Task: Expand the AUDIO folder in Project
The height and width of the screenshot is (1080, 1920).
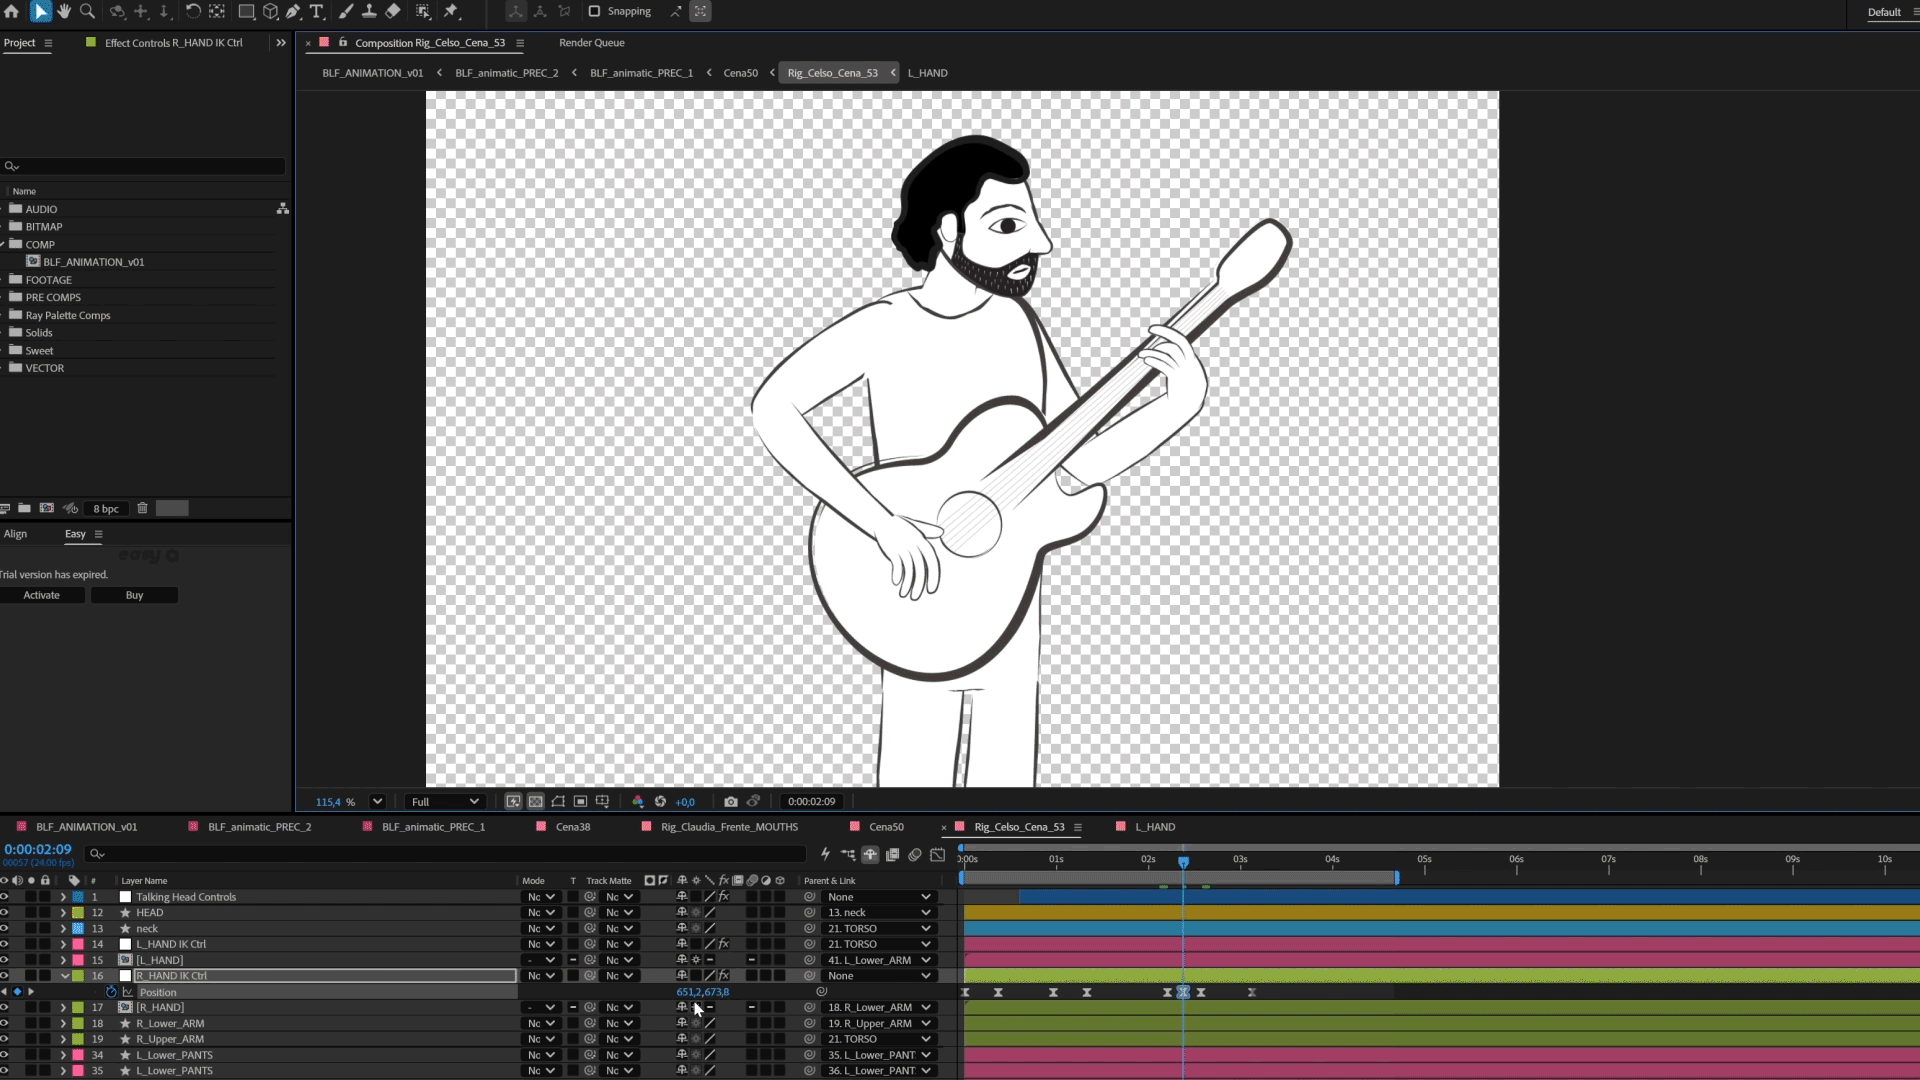Action: [3, 209]
